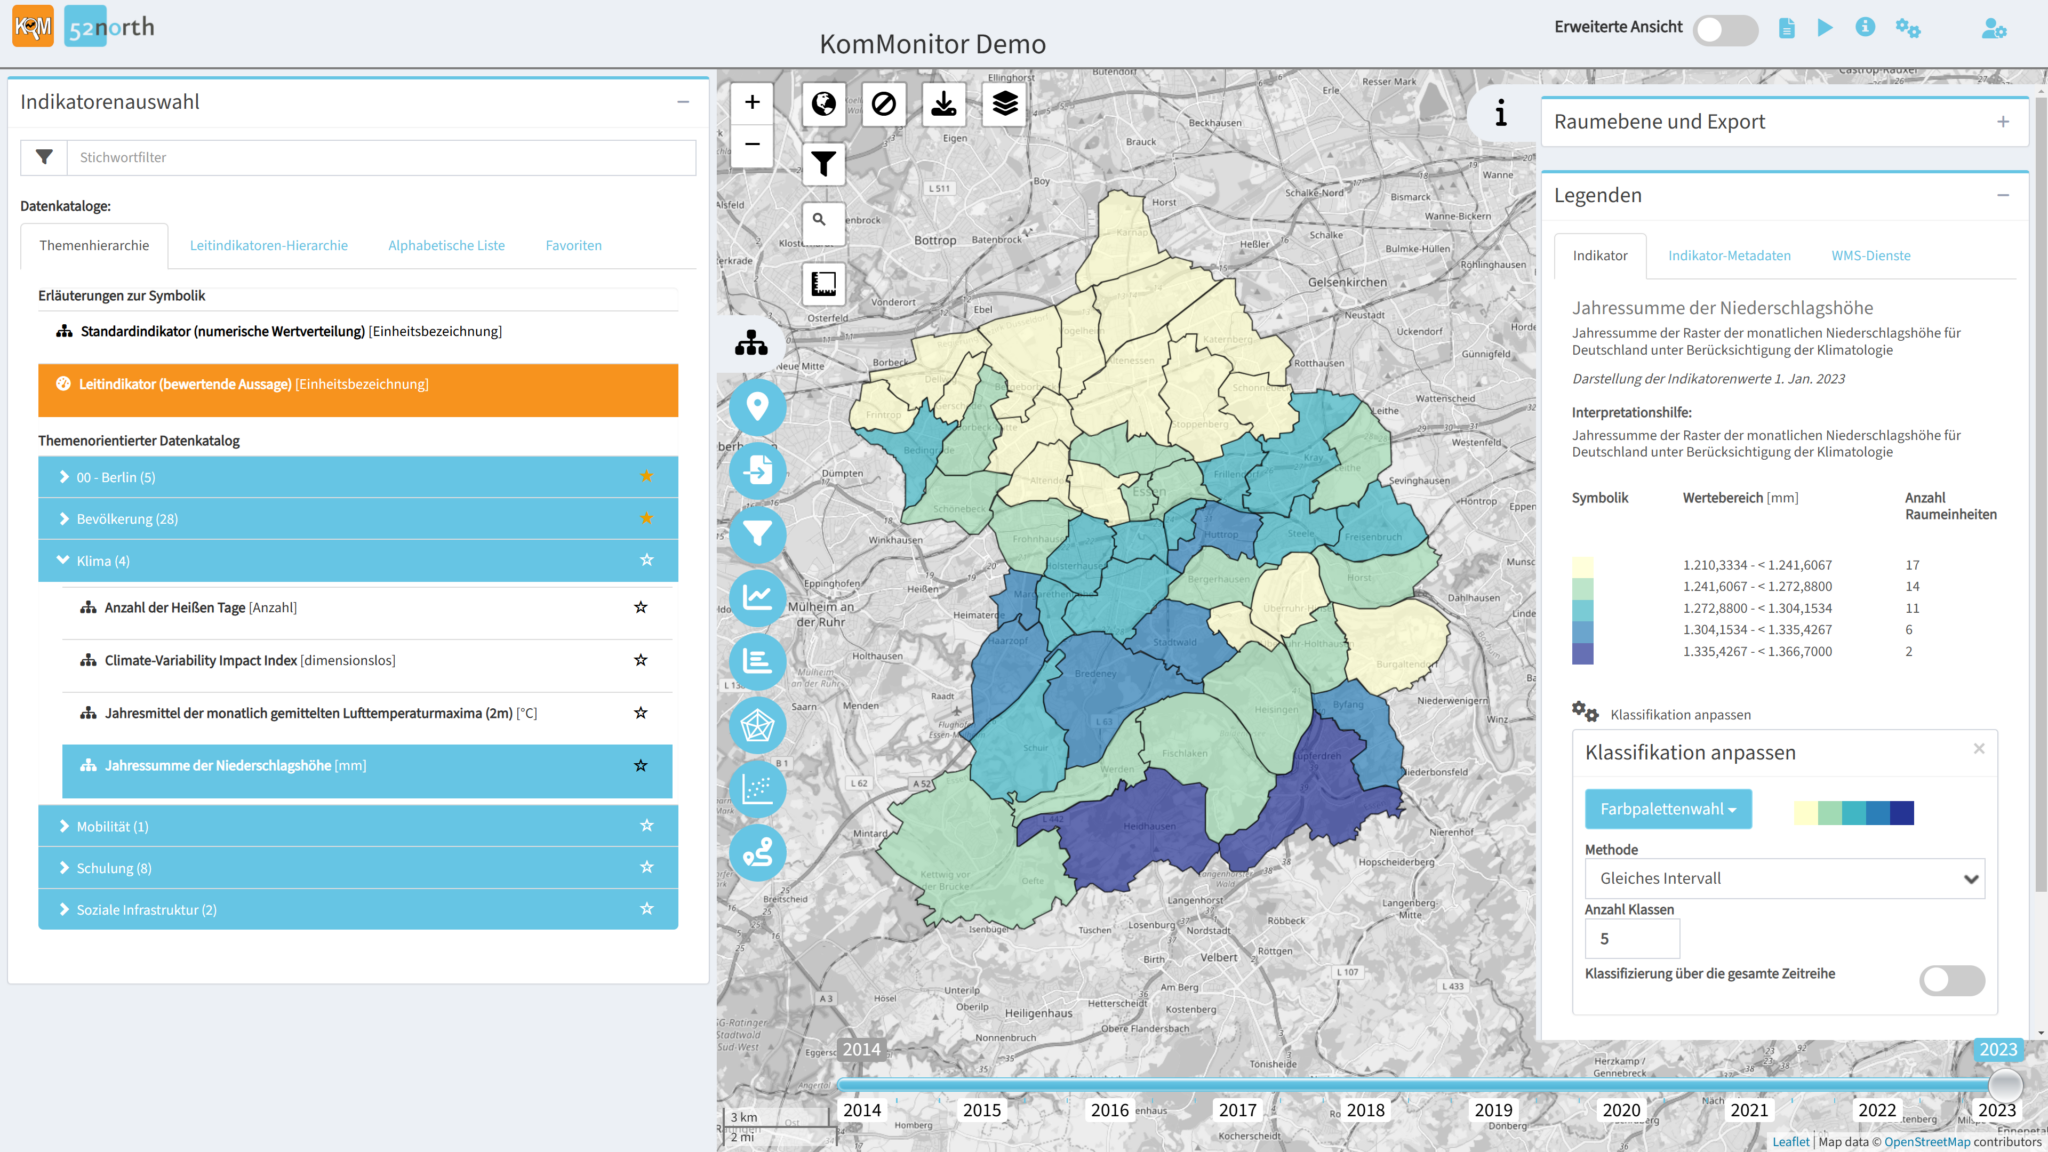
Task: Switch to Indikator-Metadaten tab
Action: 1729,256
